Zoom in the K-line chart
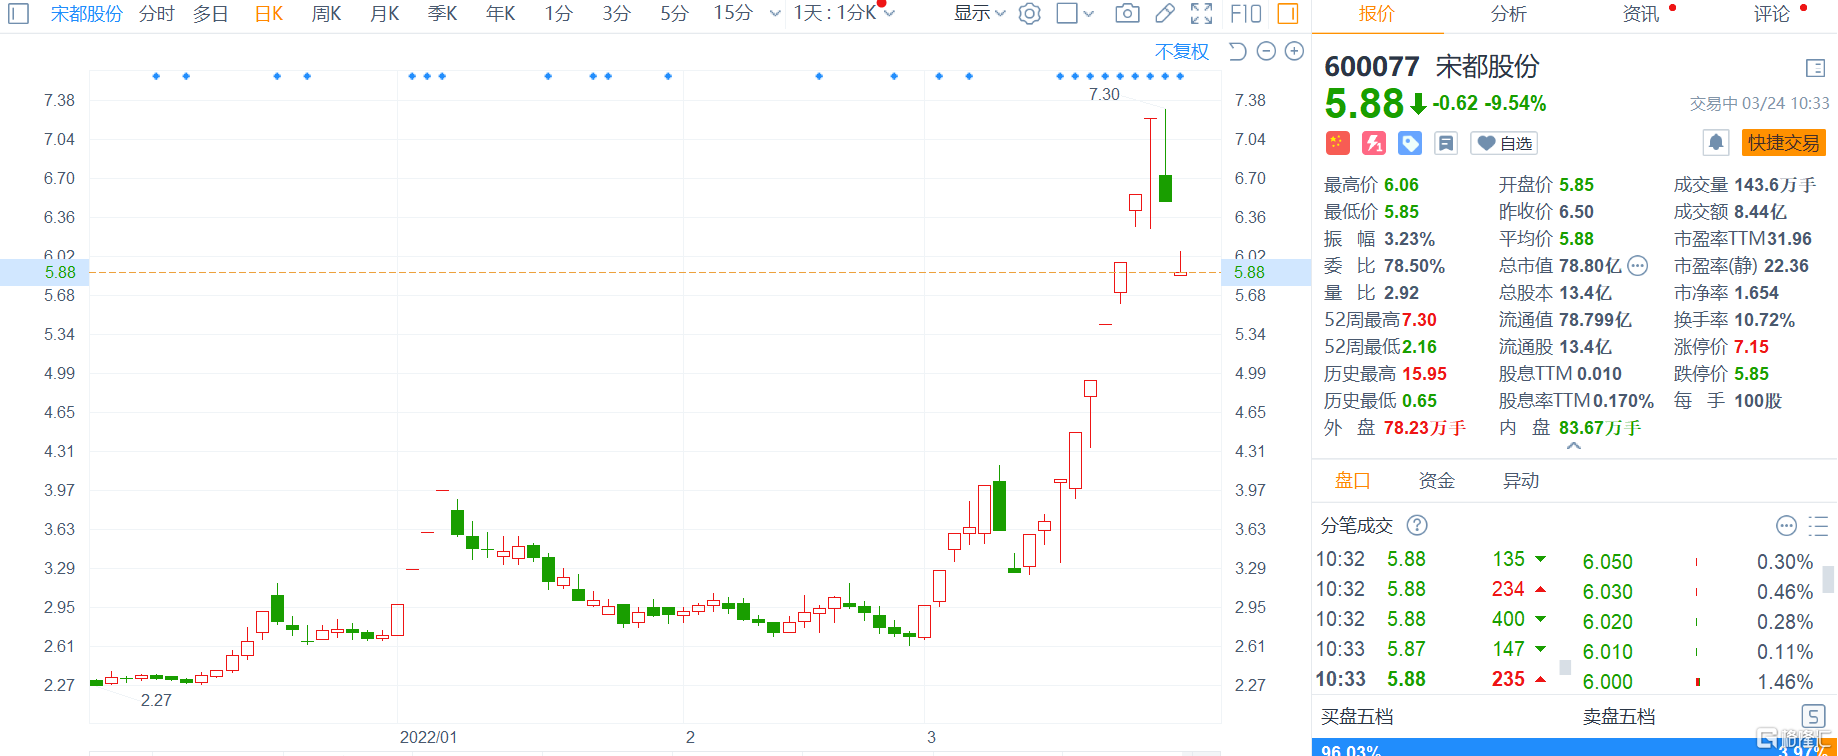This screenshot has width=1838, height=756. tap(1294, 51)
